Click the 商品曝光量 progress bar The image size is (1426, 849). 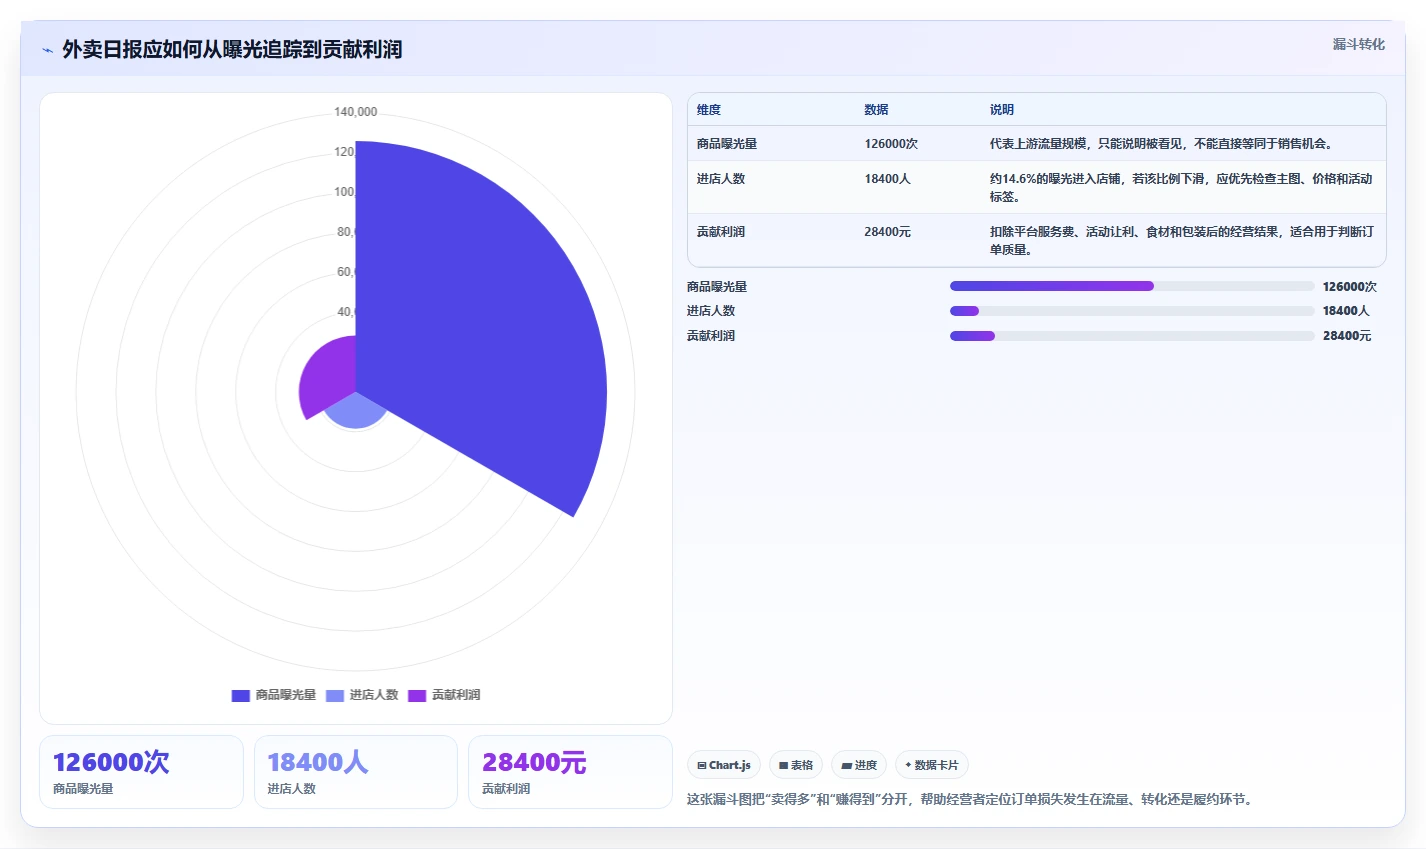pyautogui.click(x=1132, y=286)
